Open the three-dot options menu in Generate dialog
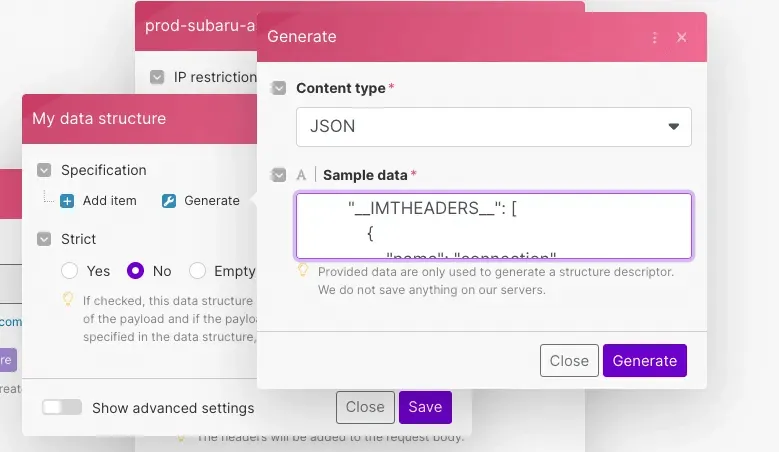779x452 pixels. click(x=655, y=38)
